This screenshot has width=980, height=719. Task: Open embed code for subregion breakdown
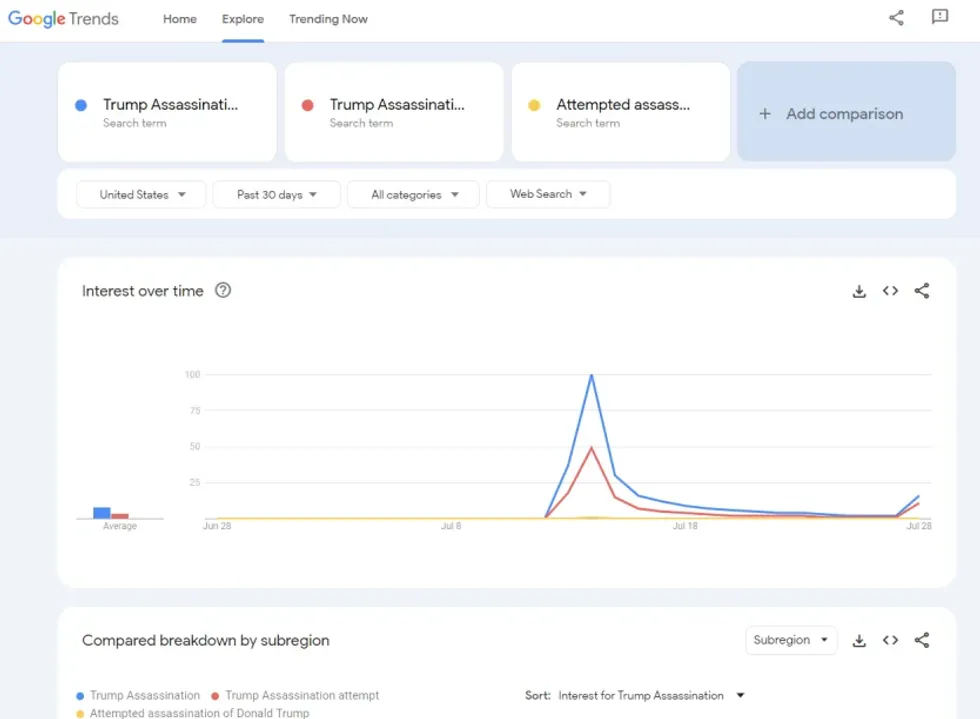890,640
